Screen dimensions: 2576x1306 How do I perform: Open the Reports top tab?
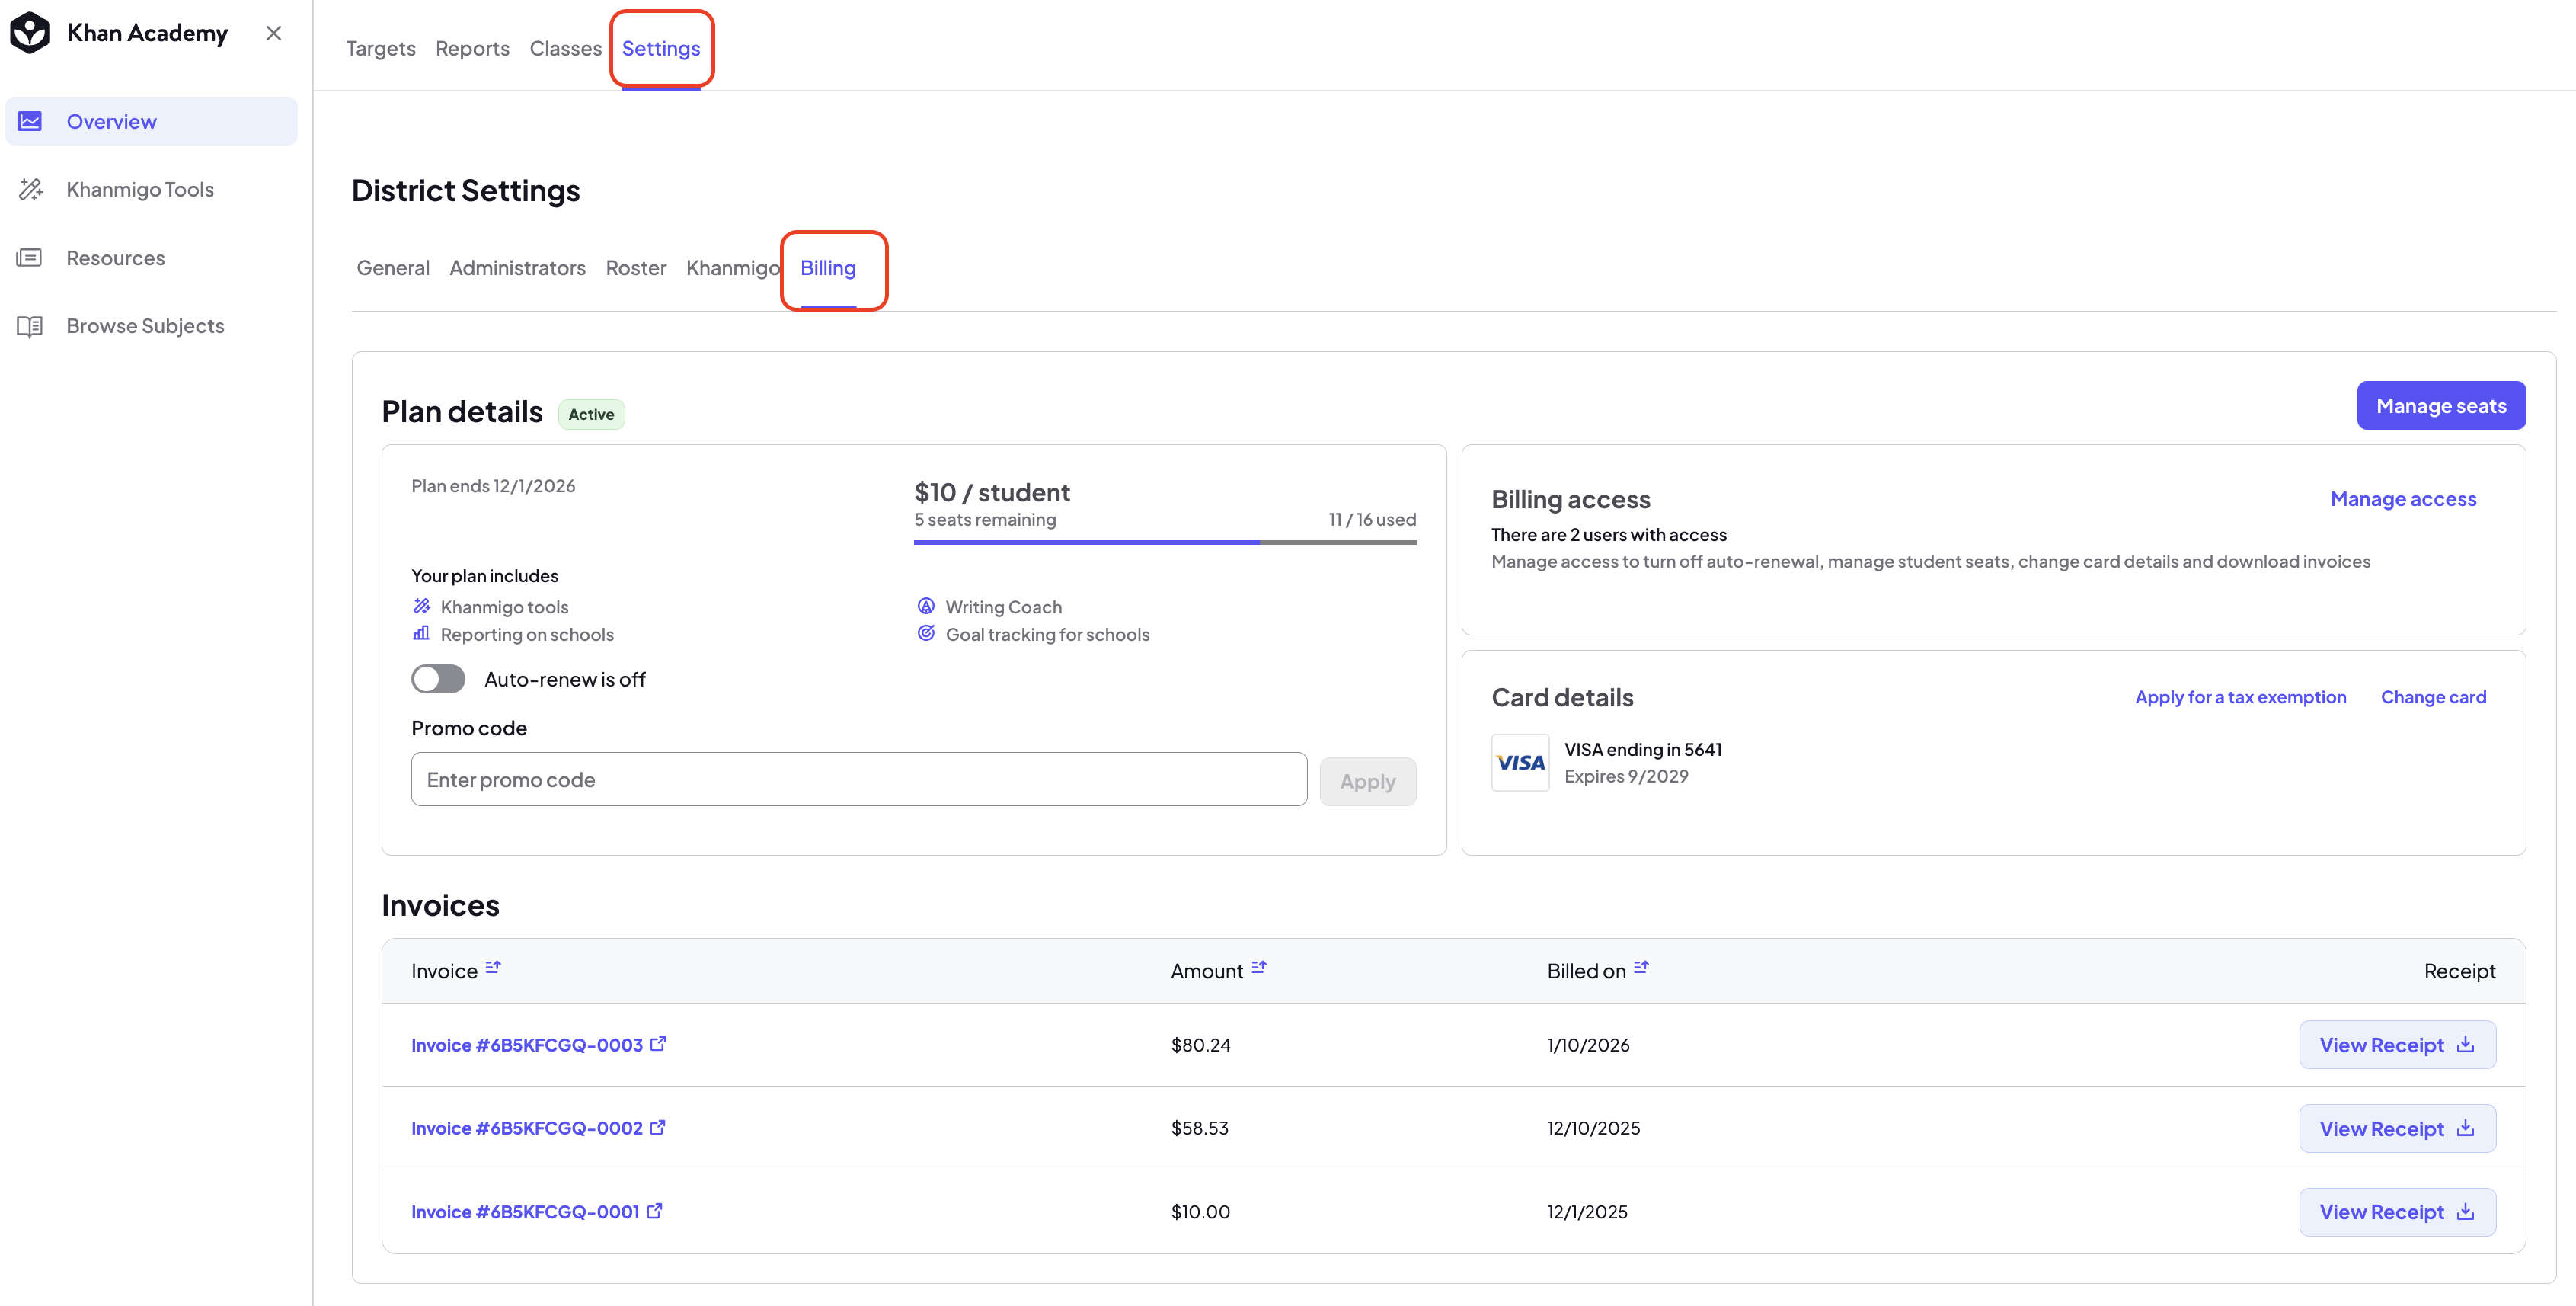pyautogui.click(x=472, y=48)
